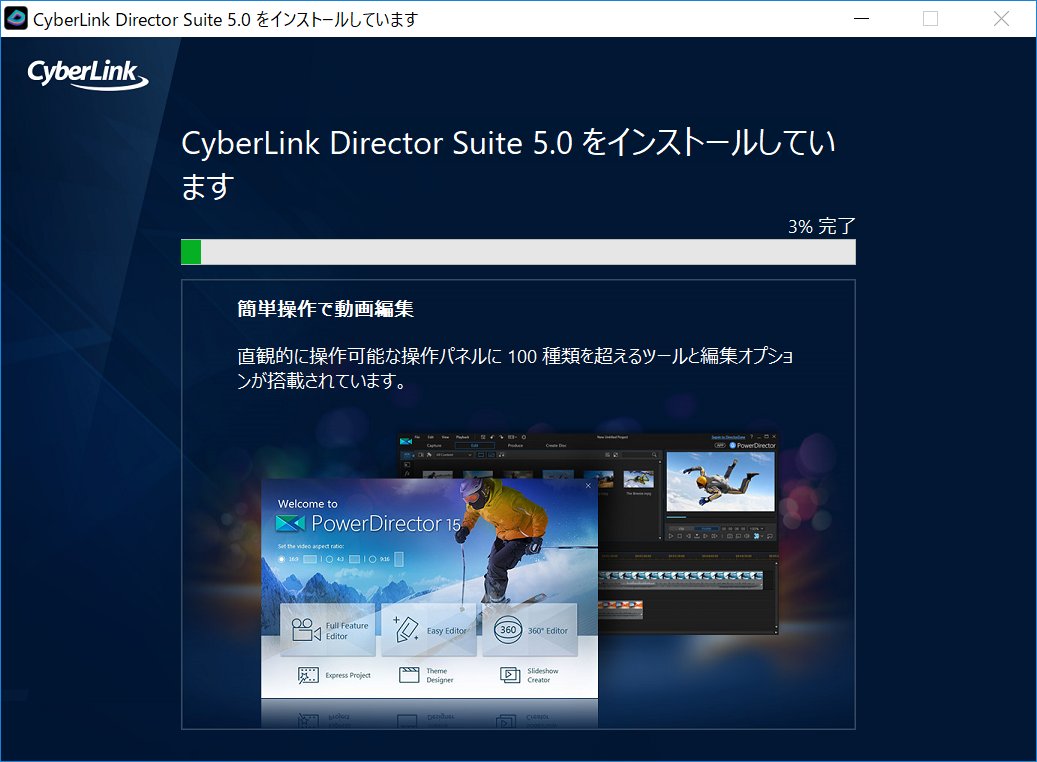Minimize the installer window

coord(861,19)
